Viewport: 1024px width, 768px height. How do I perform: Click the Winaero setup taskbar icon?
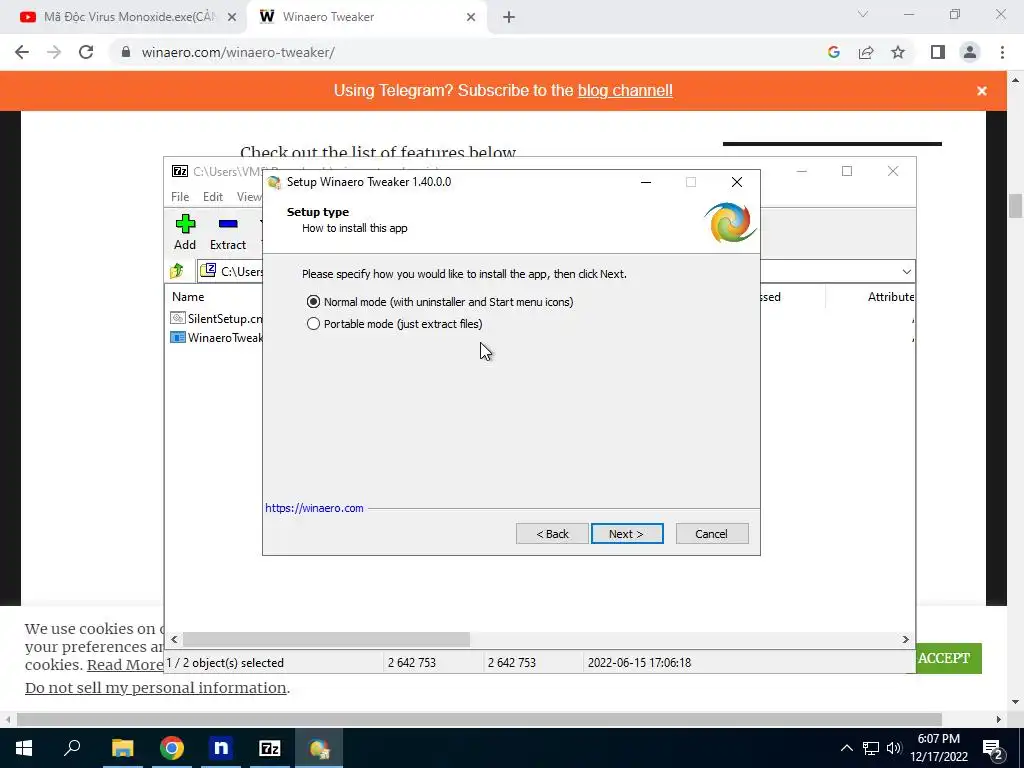[319, 748]
